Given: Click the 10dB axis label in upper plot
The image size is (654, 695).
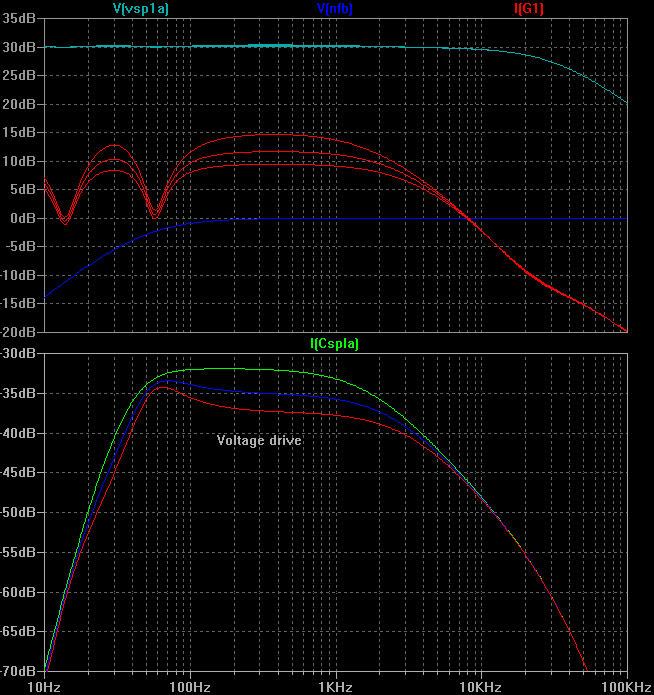Looking at the screenshot, I should tap(19, 161).
